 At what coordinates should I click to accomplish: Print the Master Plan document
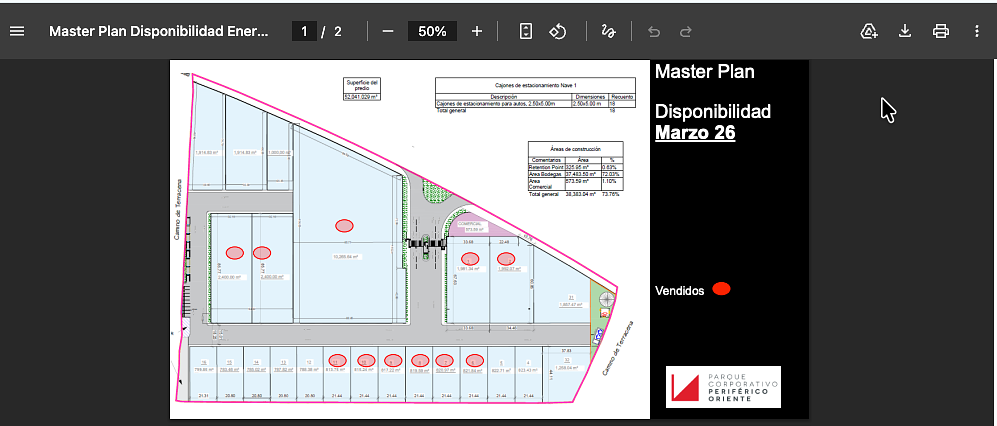click(941, 31)
